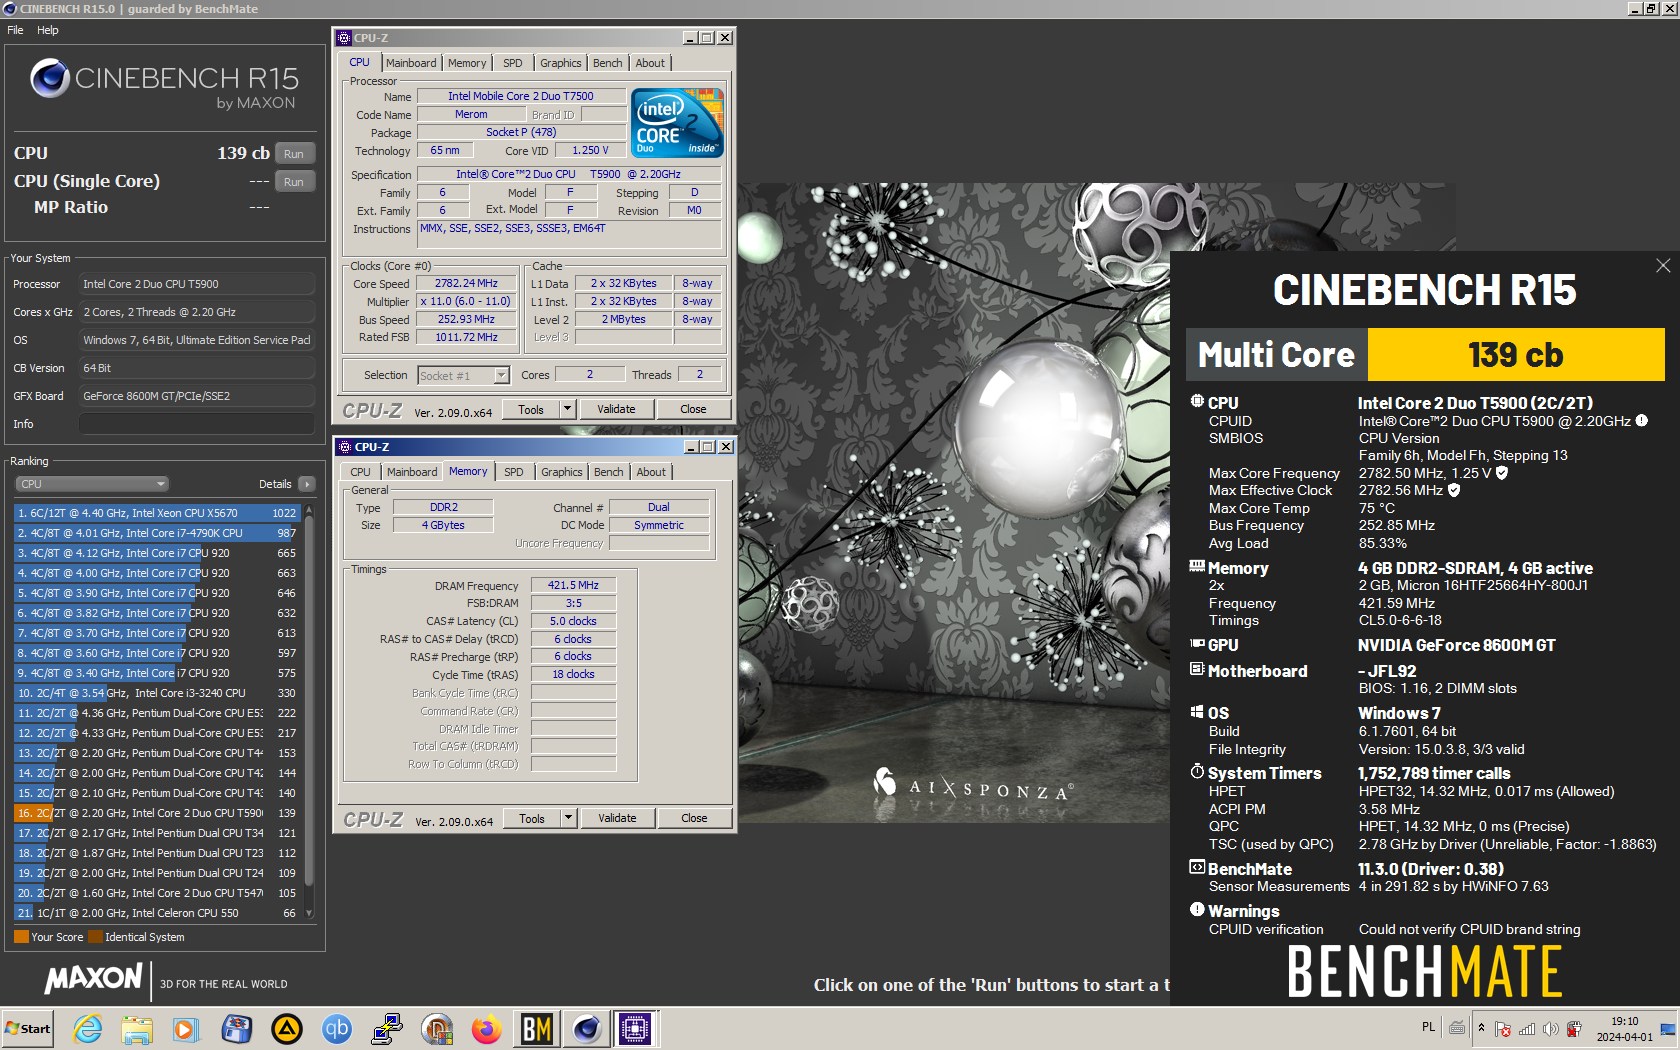The image size is (1680, 1050).
Task: Switch to Cinebench taskbar icon
Action: click(586, 1029)
